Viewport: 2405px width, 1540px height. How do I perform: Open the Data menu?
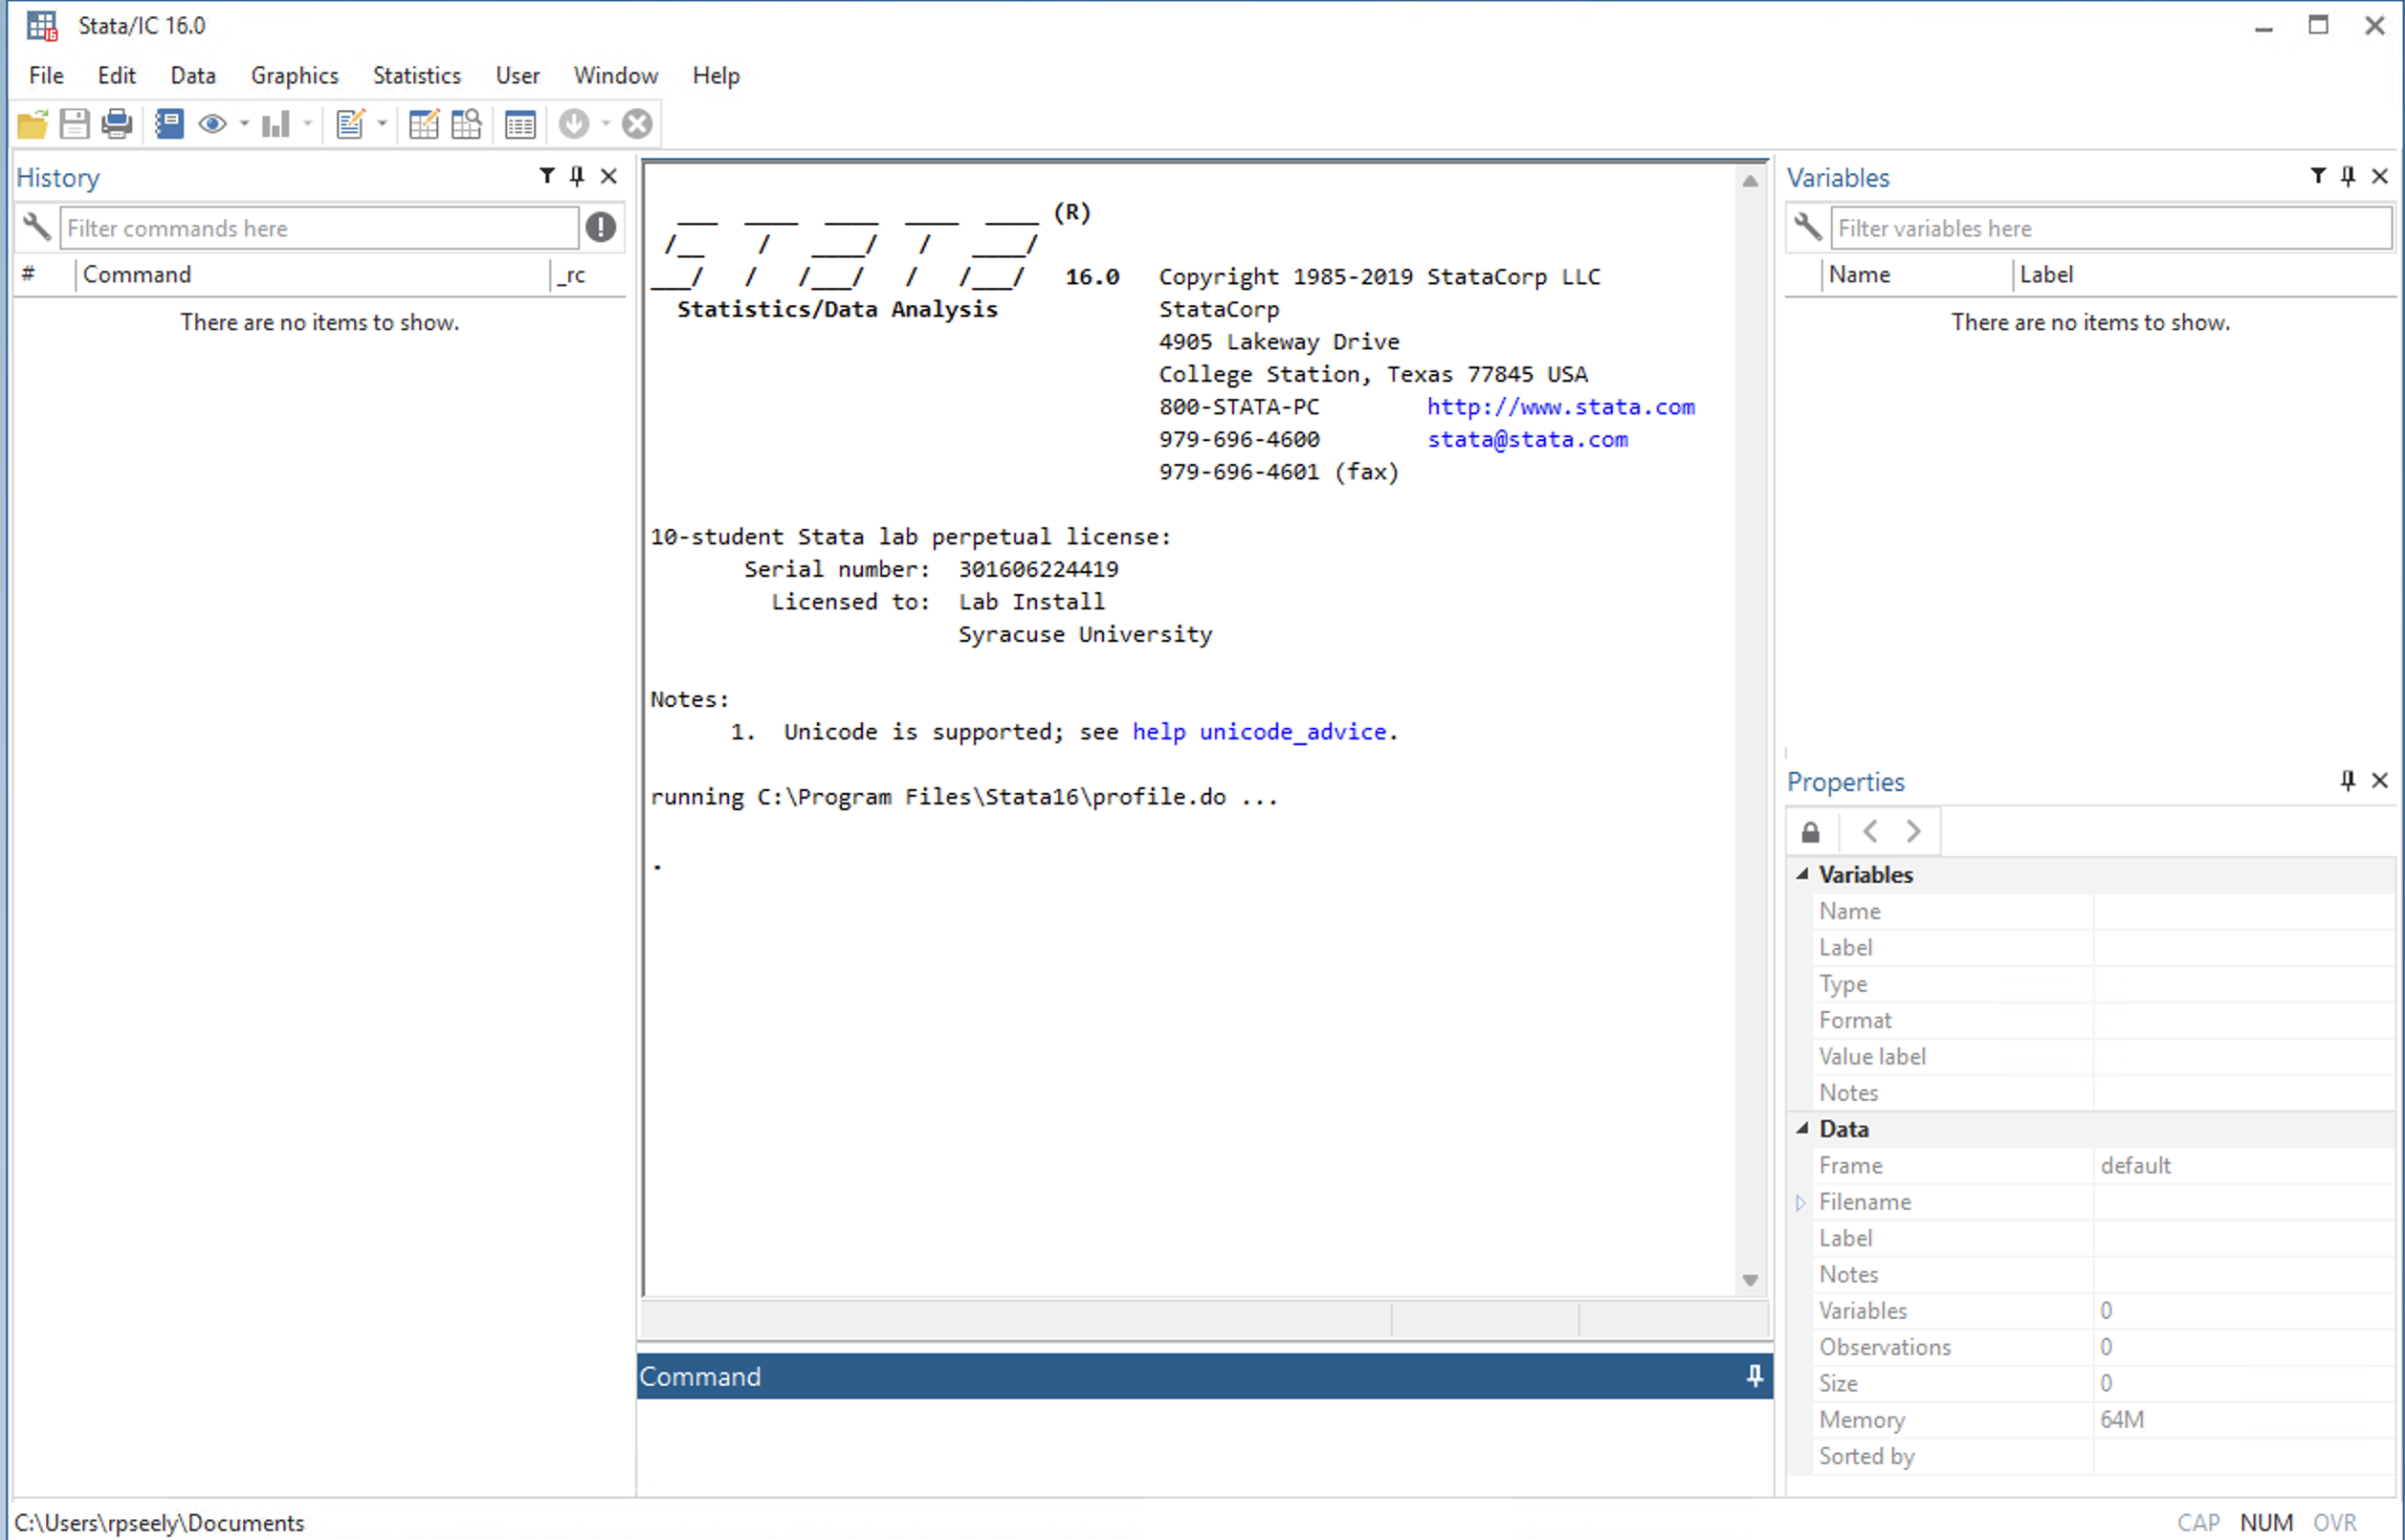tap(193, 76)
